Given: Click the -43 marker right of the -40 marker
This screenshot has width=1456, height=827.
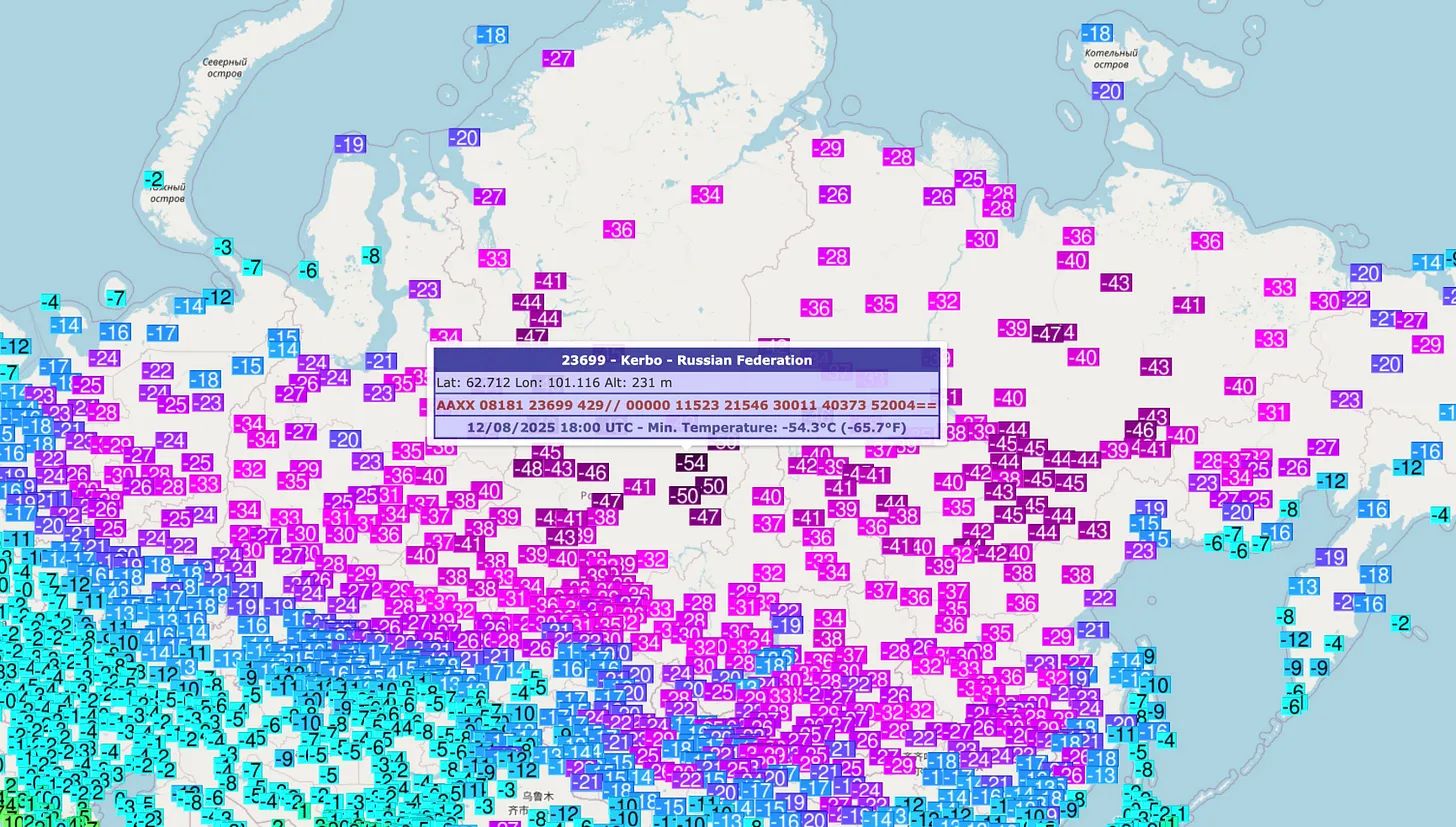Looking at the screenshot, I should coord(1155,367).
